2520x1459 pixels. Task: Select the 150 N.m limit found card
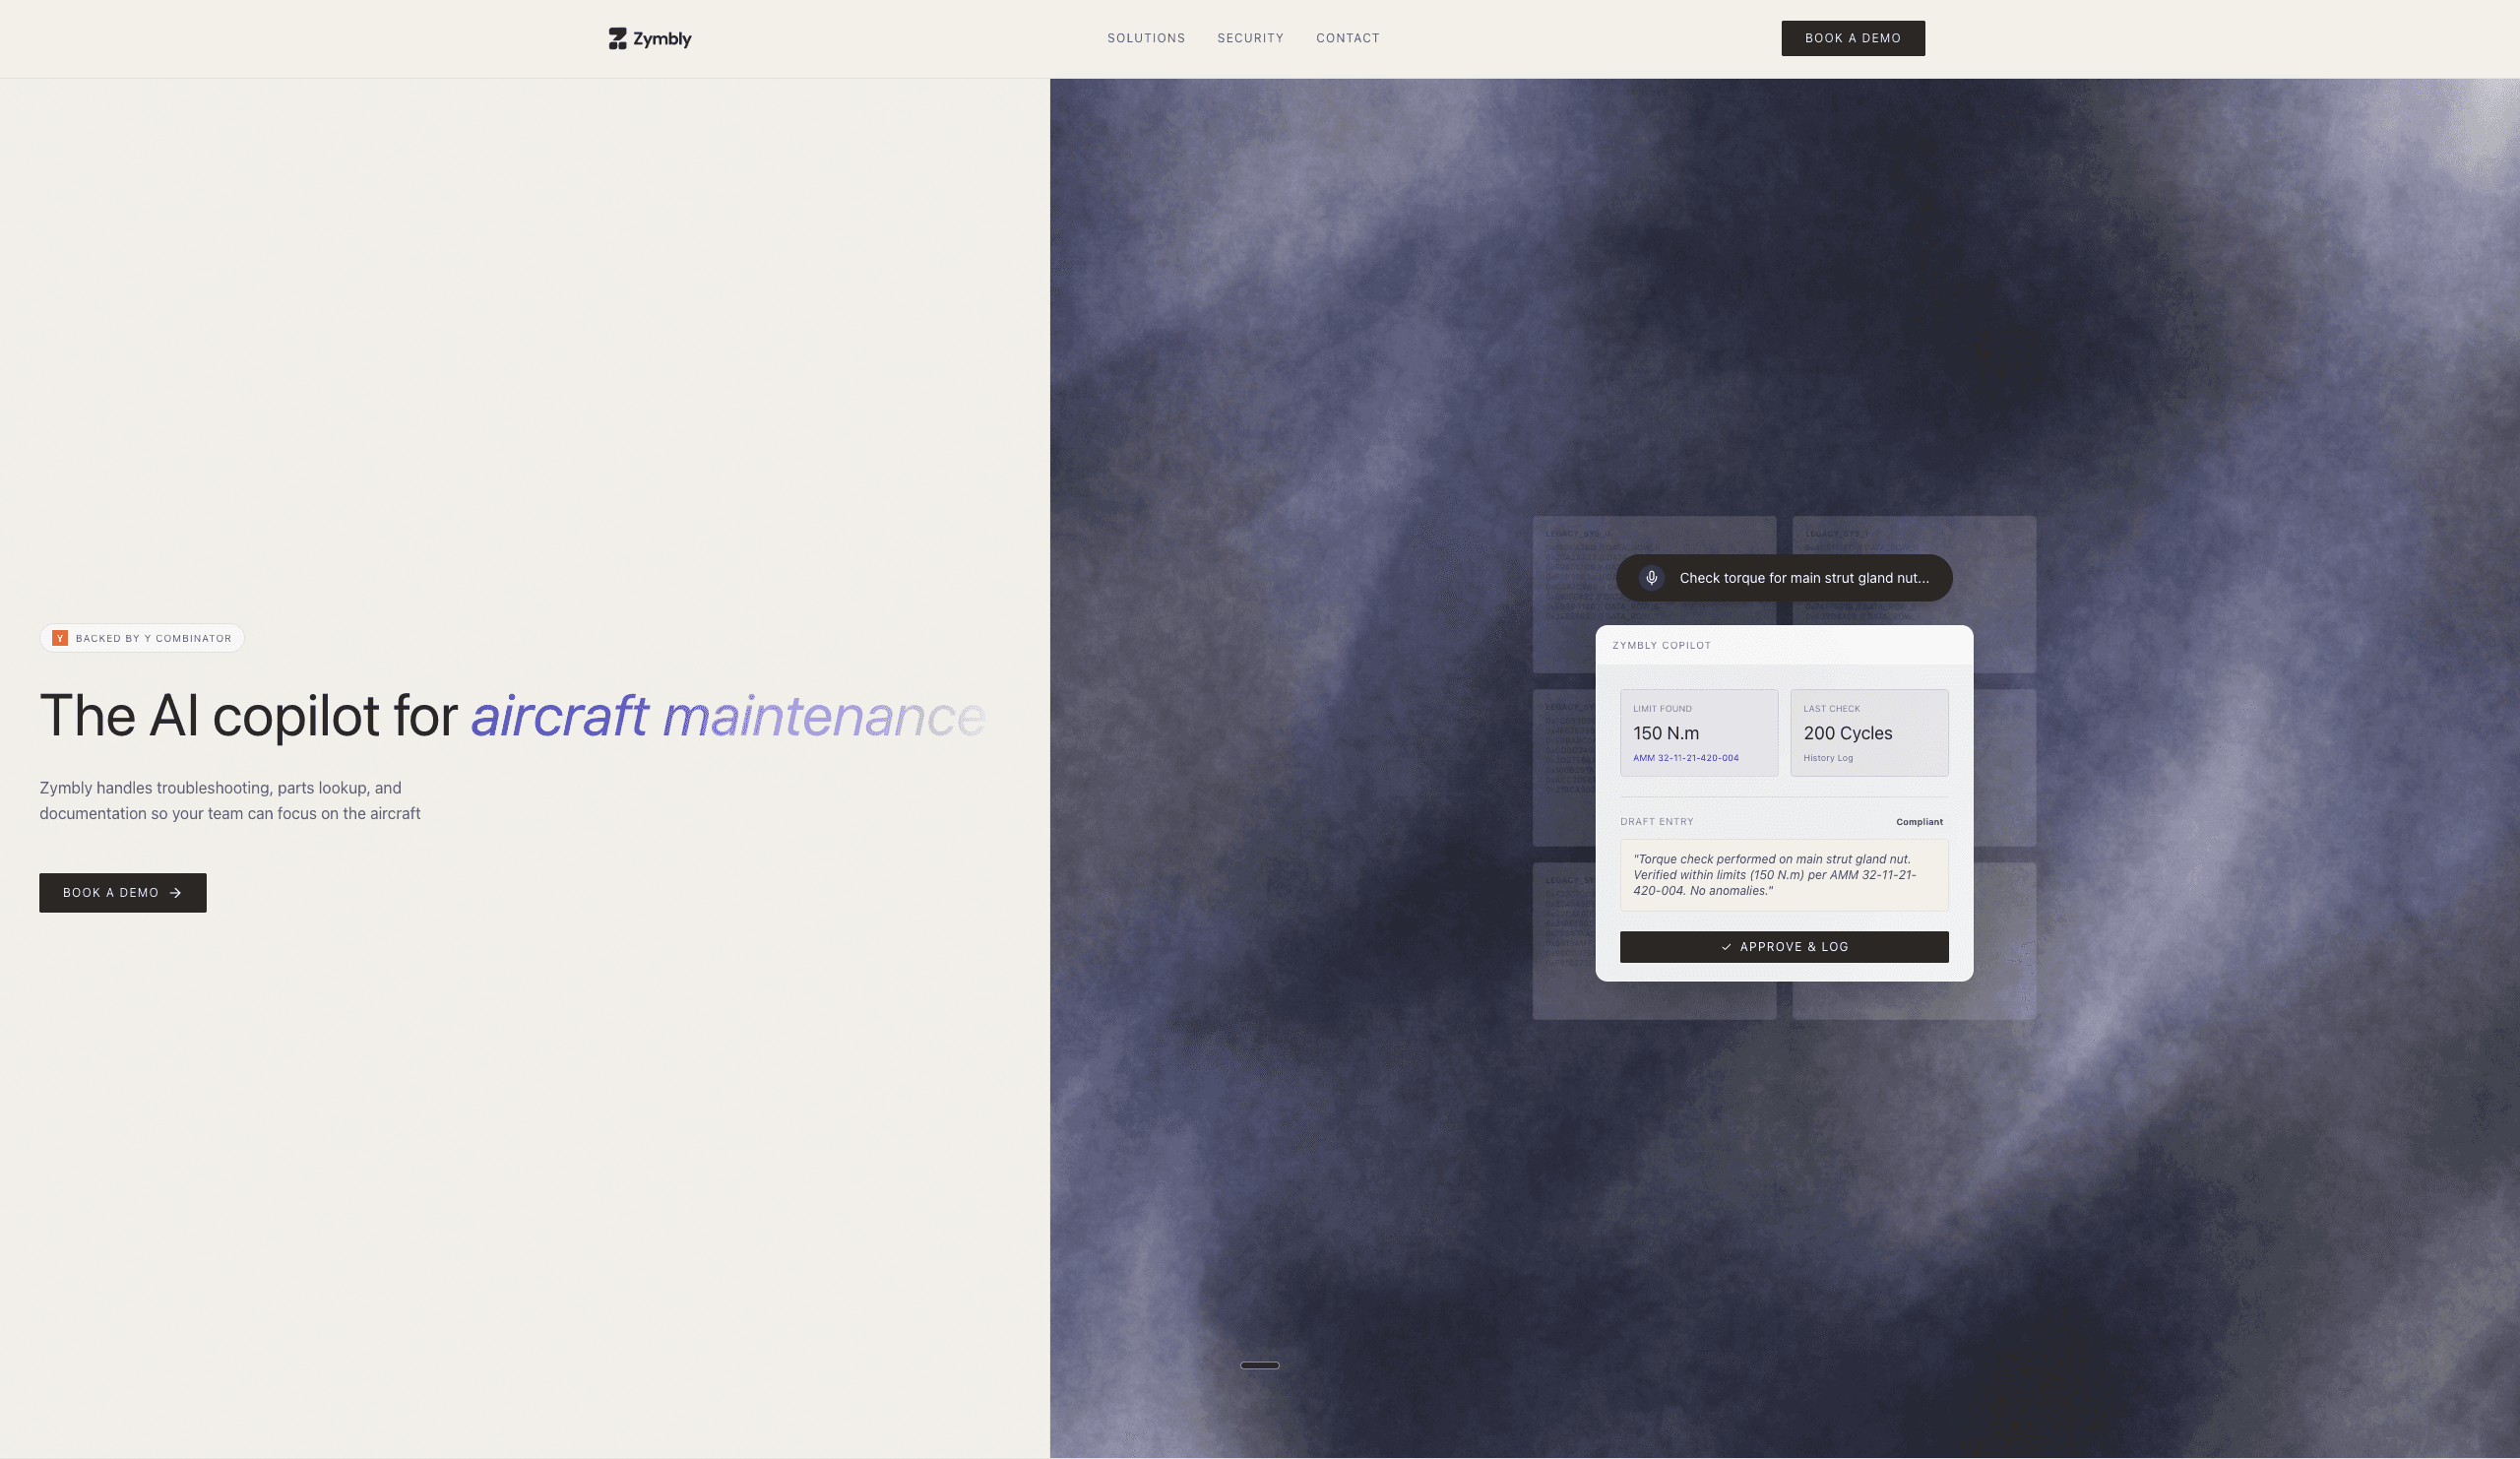(1698, 732)
